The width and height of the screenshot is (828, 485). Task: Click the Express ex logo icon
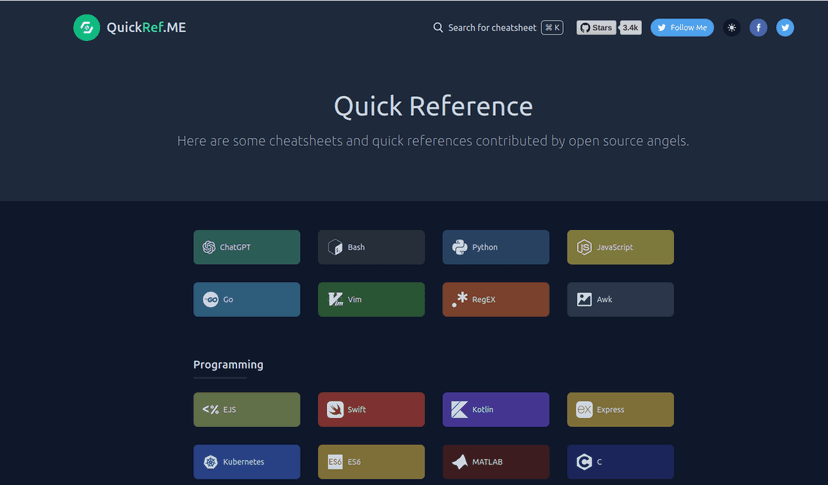[584, 409]
